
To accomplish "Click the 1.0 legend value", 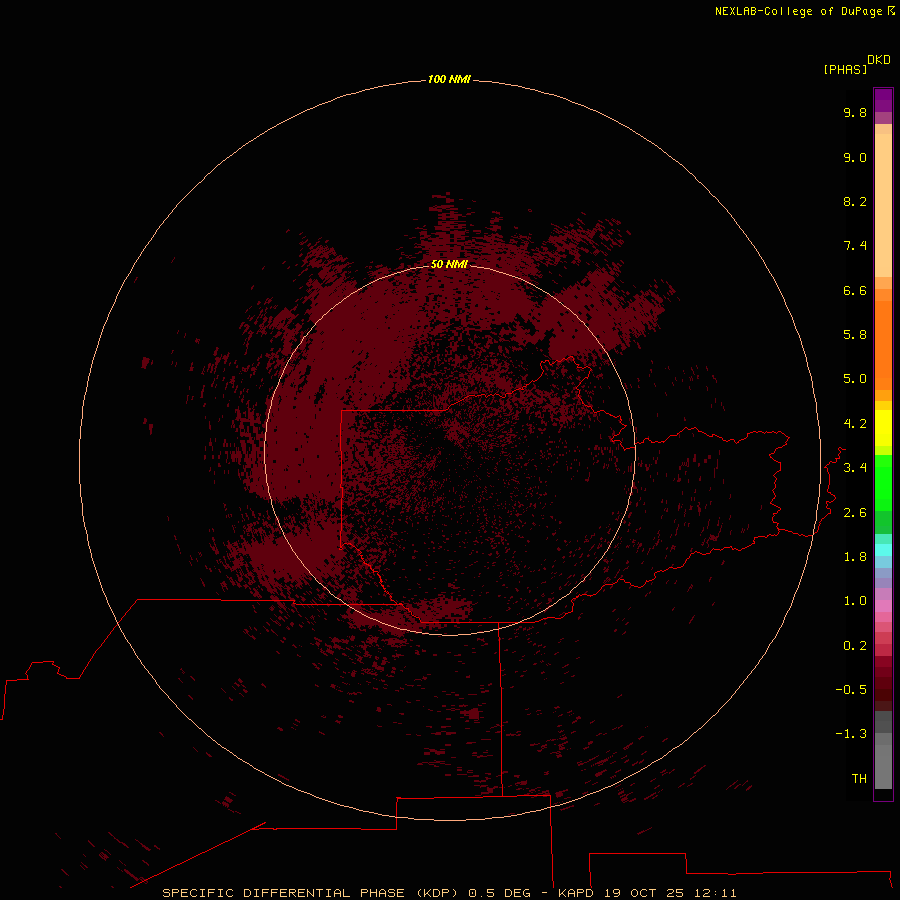I will [855, 601].
